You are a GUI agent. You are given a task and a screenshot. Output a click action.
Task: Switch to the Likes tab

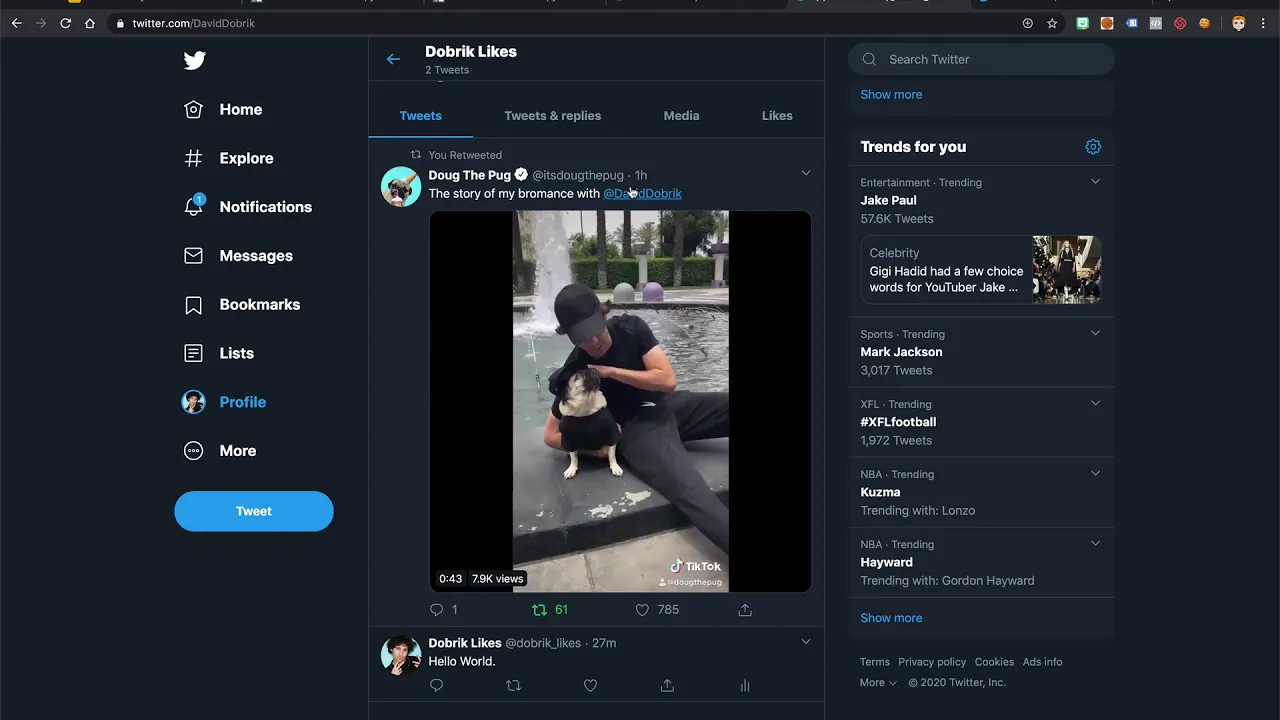777,116
